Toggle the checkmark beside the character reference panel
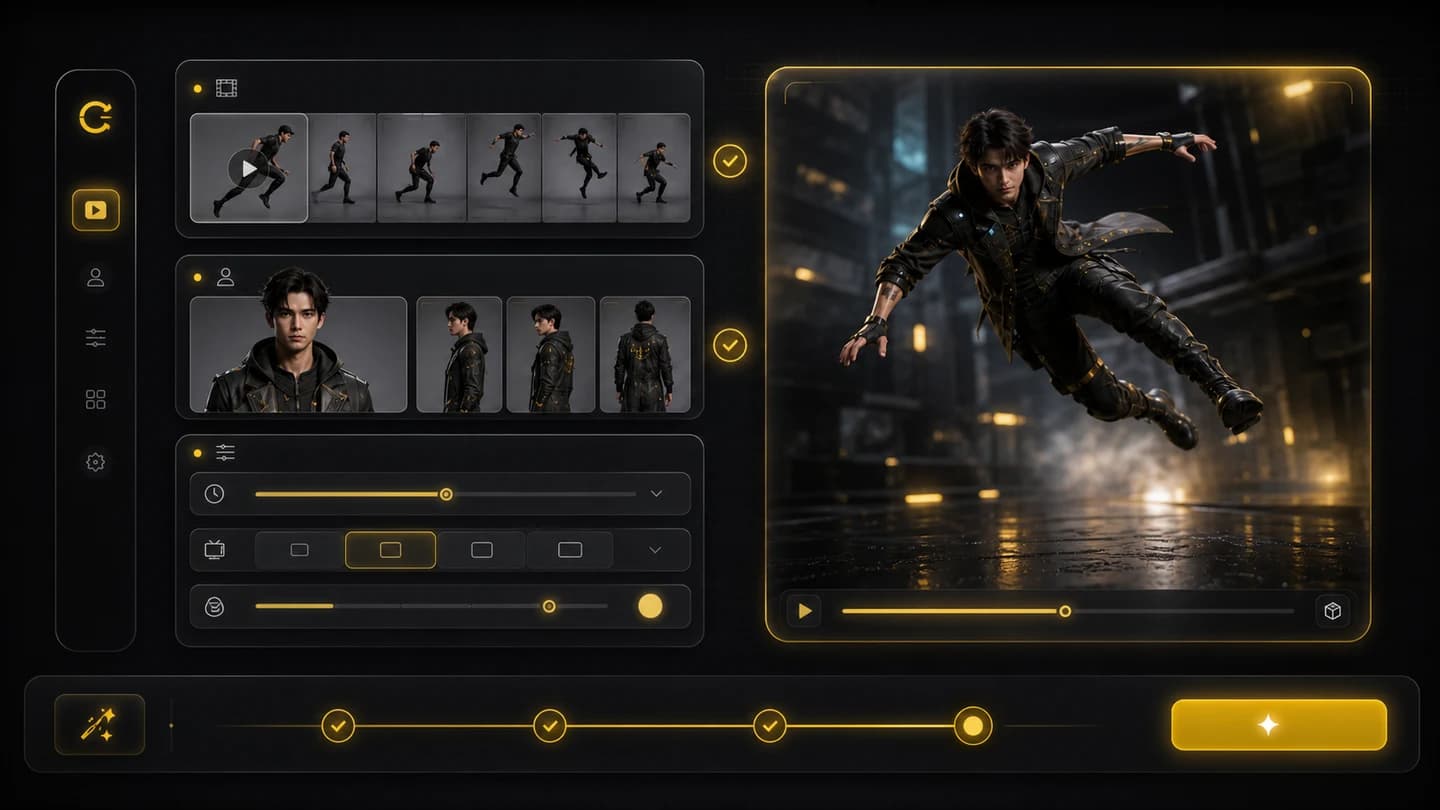 pos(730,346)
